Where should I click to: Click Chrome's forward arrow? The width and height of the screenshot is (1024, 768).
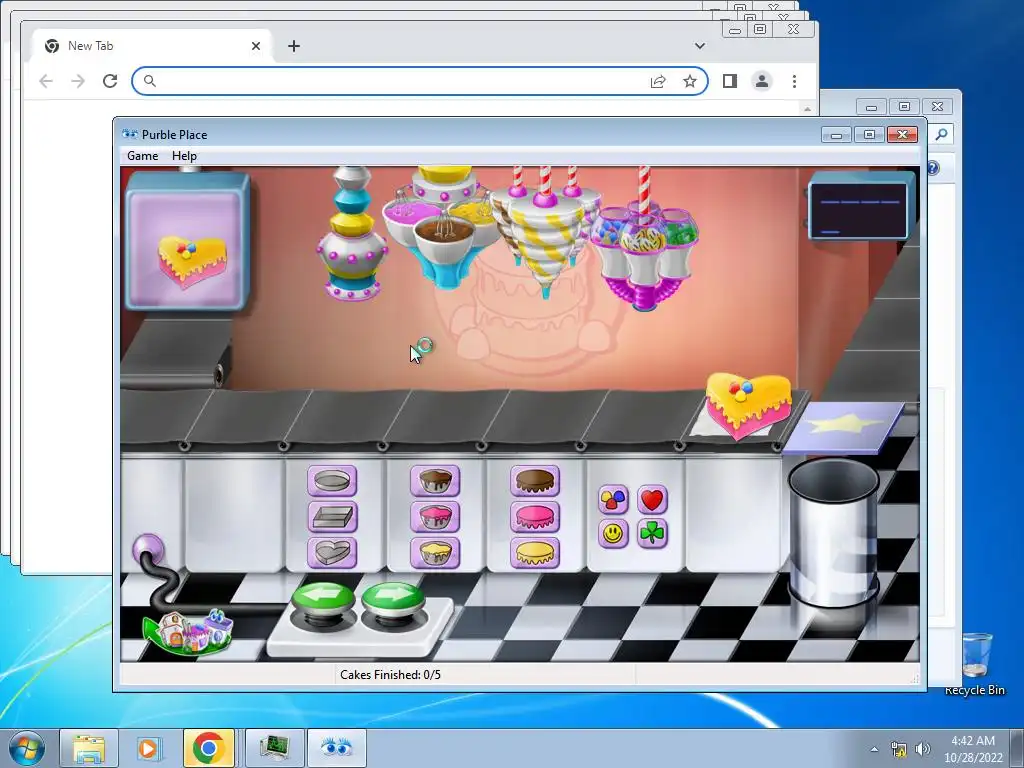[78, 81]
